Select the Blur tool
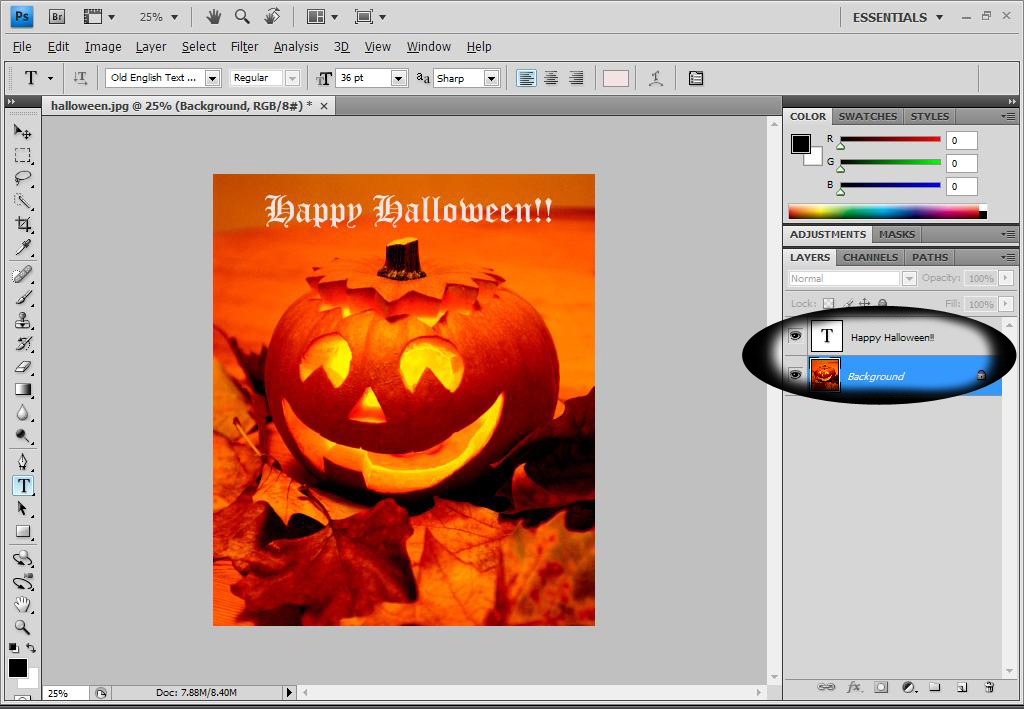Image resolution: width=1024 pixels, height=709 pixels. pyautogui.click(x=22, y=413)
